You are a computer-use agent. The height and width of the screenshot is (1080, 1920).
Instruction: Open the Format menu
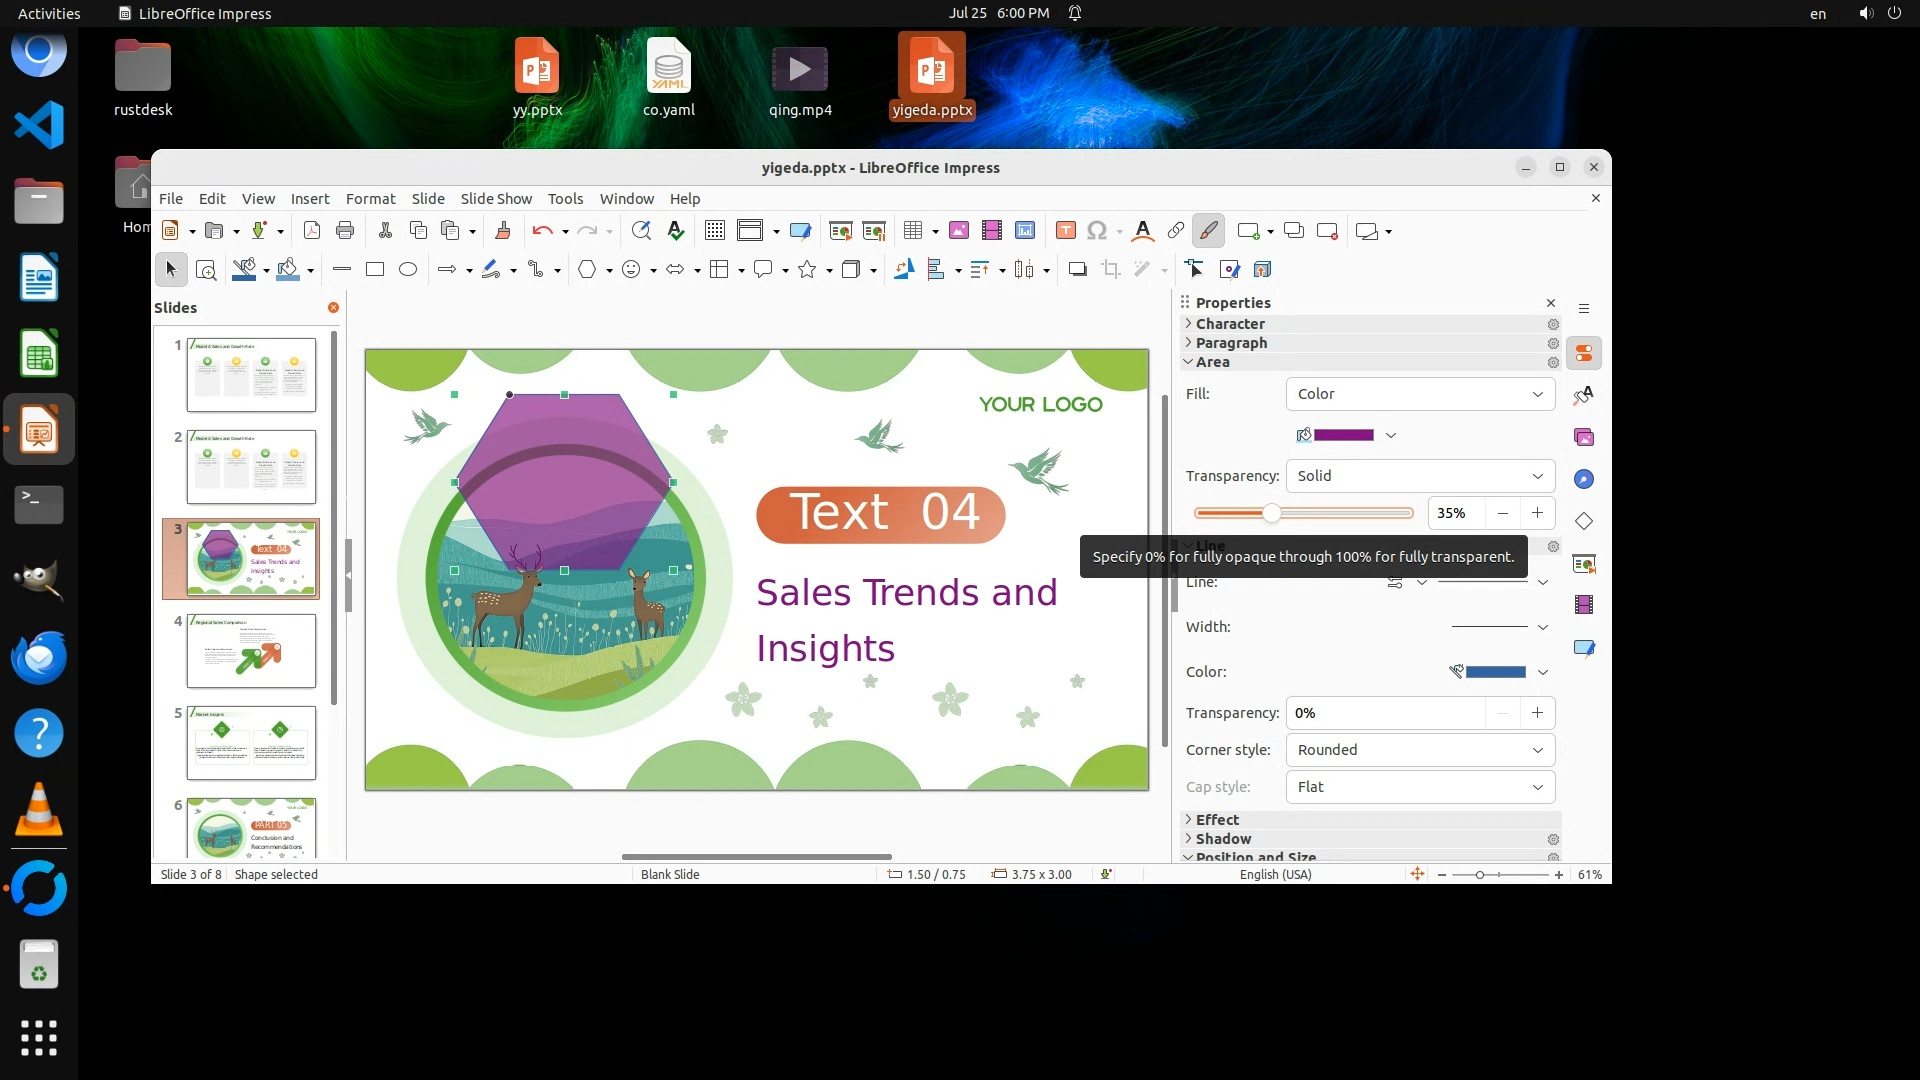point(370,199)
